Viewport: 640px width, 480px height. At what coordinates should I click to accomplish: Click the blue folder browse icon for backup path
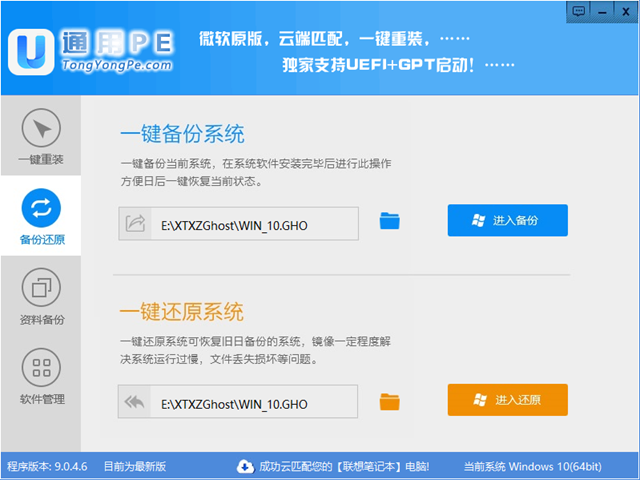tap(389, 221)
